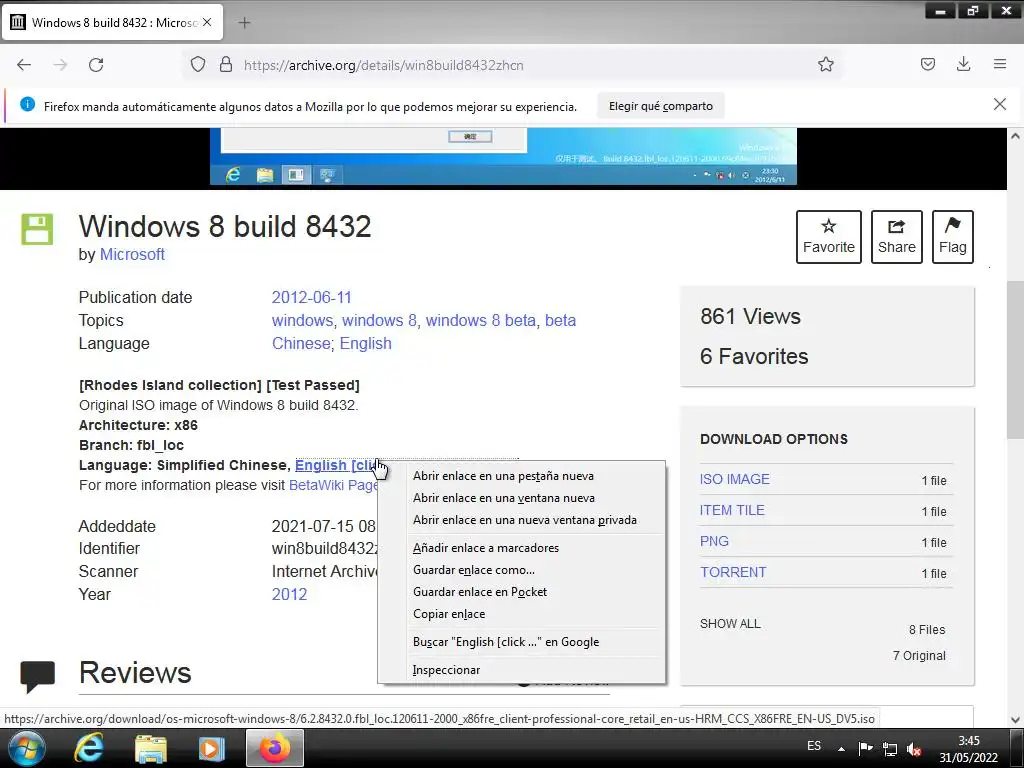
Task: Launch Internet Explorer from the taskbar
Action: coord(88,748)
